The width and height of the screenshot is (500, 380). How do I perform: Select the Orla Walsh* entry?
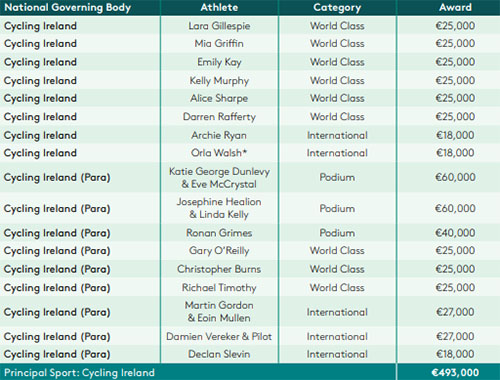click(x=219, y=153)
